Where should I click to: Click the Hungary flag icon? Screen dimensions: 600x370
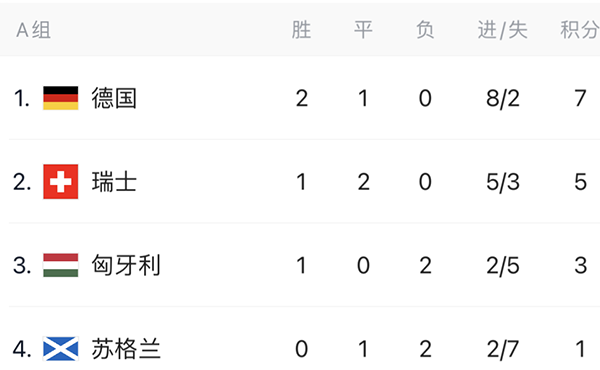pyautogui.click(x=60, y=265)
